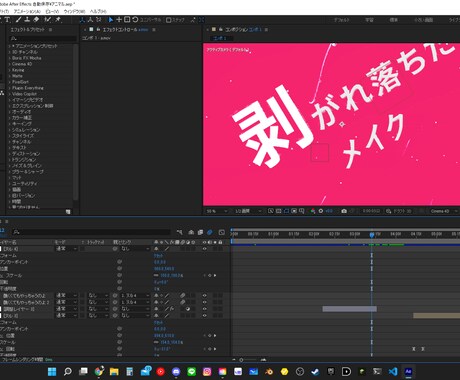Open the View menu
460x380 pixels.
click(52, 11)
